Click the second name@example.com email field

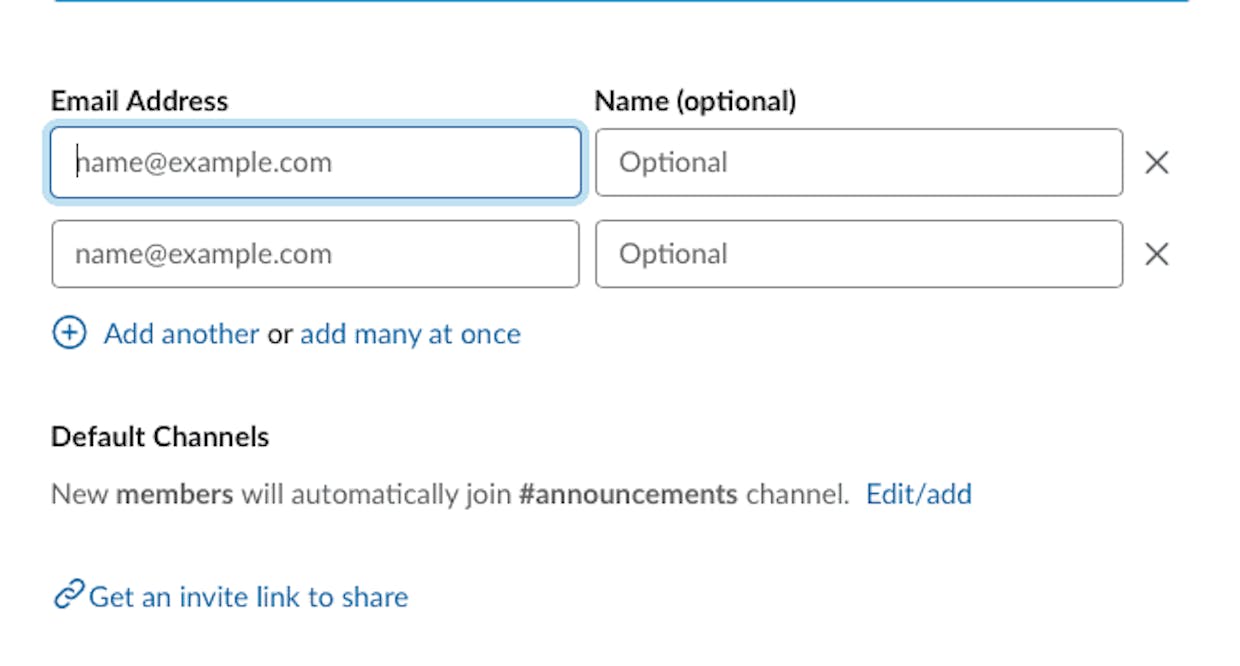[315, 254]
